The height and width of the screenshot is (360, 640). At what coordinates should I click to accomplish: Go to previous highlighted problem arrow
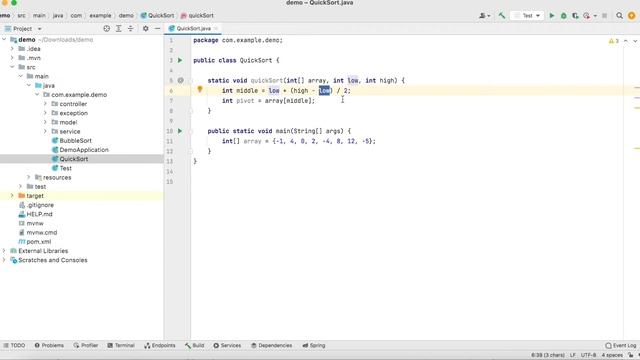(626, 41)
